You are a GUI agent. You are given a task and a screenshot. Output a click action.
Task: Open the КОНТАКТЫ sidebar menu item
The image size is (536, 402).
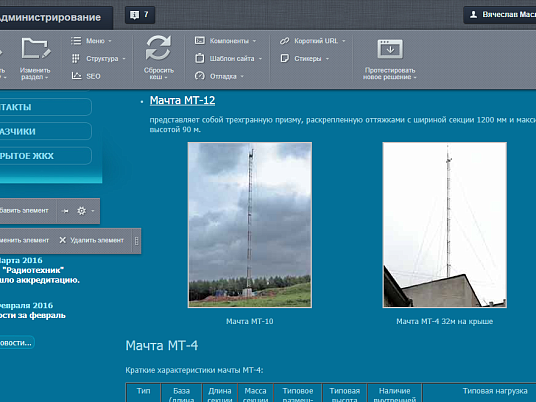click(x=45, y=107)
